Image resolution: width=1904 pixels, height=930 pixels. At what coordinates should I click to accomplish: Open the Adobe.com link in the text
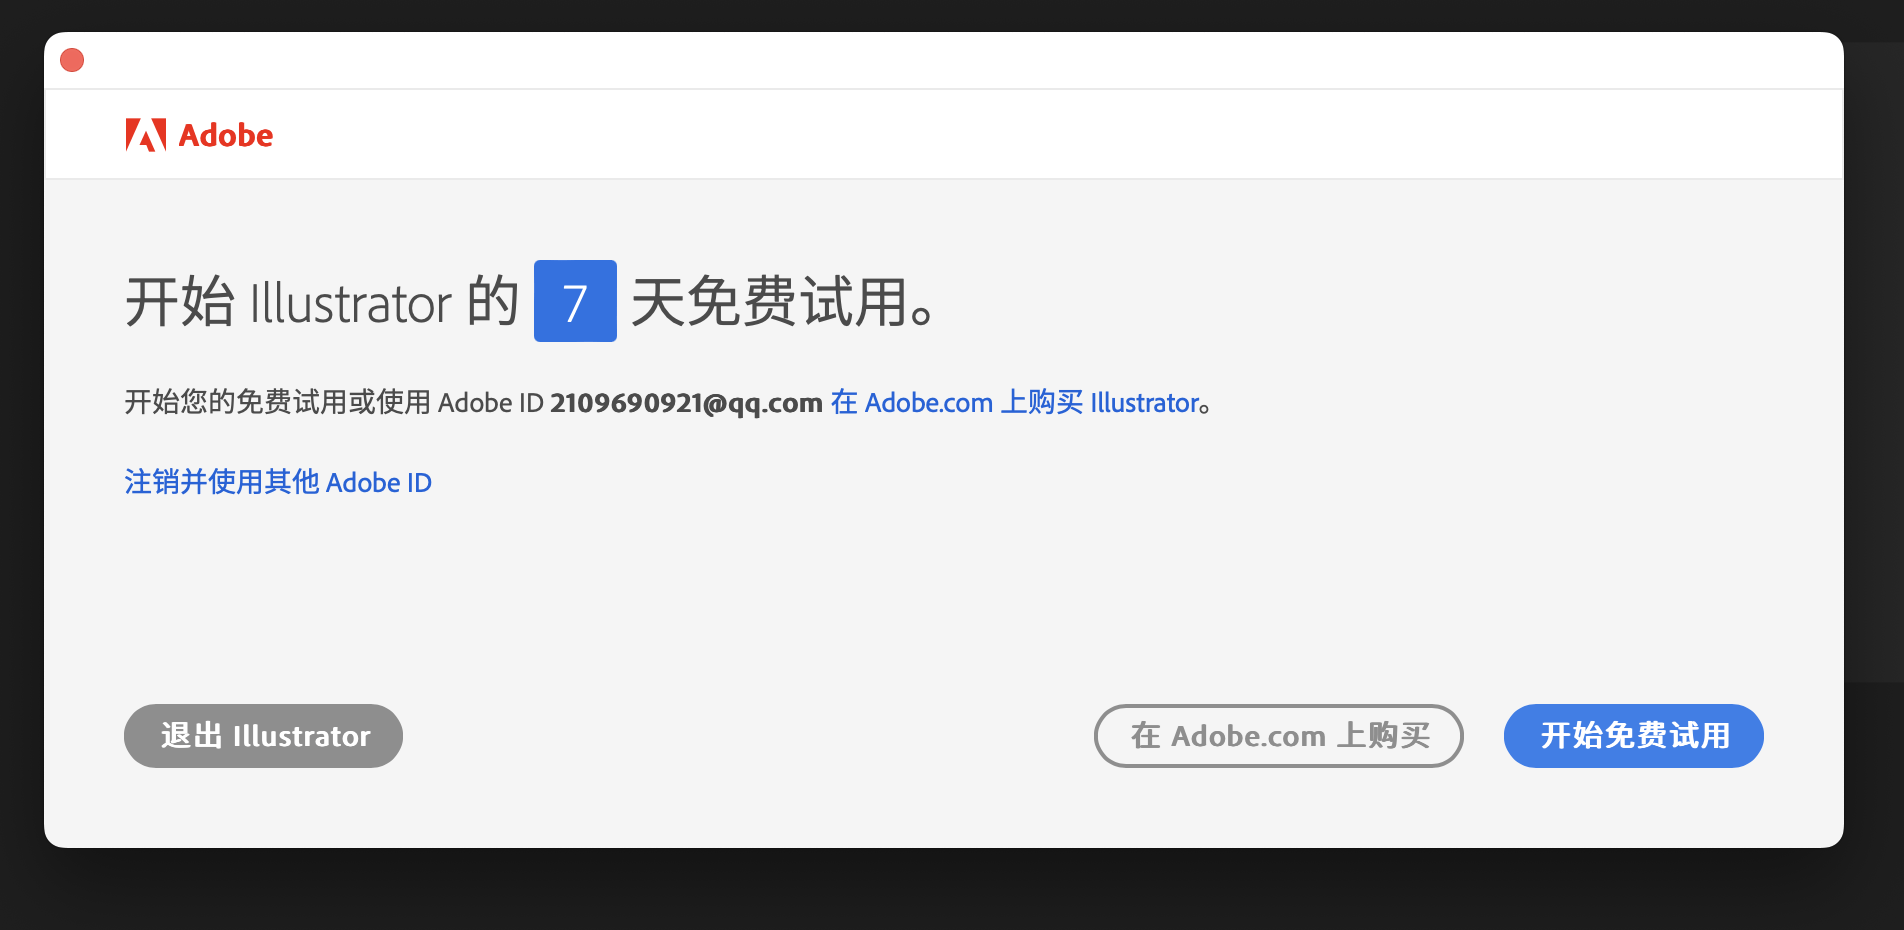tap(928, 402)
